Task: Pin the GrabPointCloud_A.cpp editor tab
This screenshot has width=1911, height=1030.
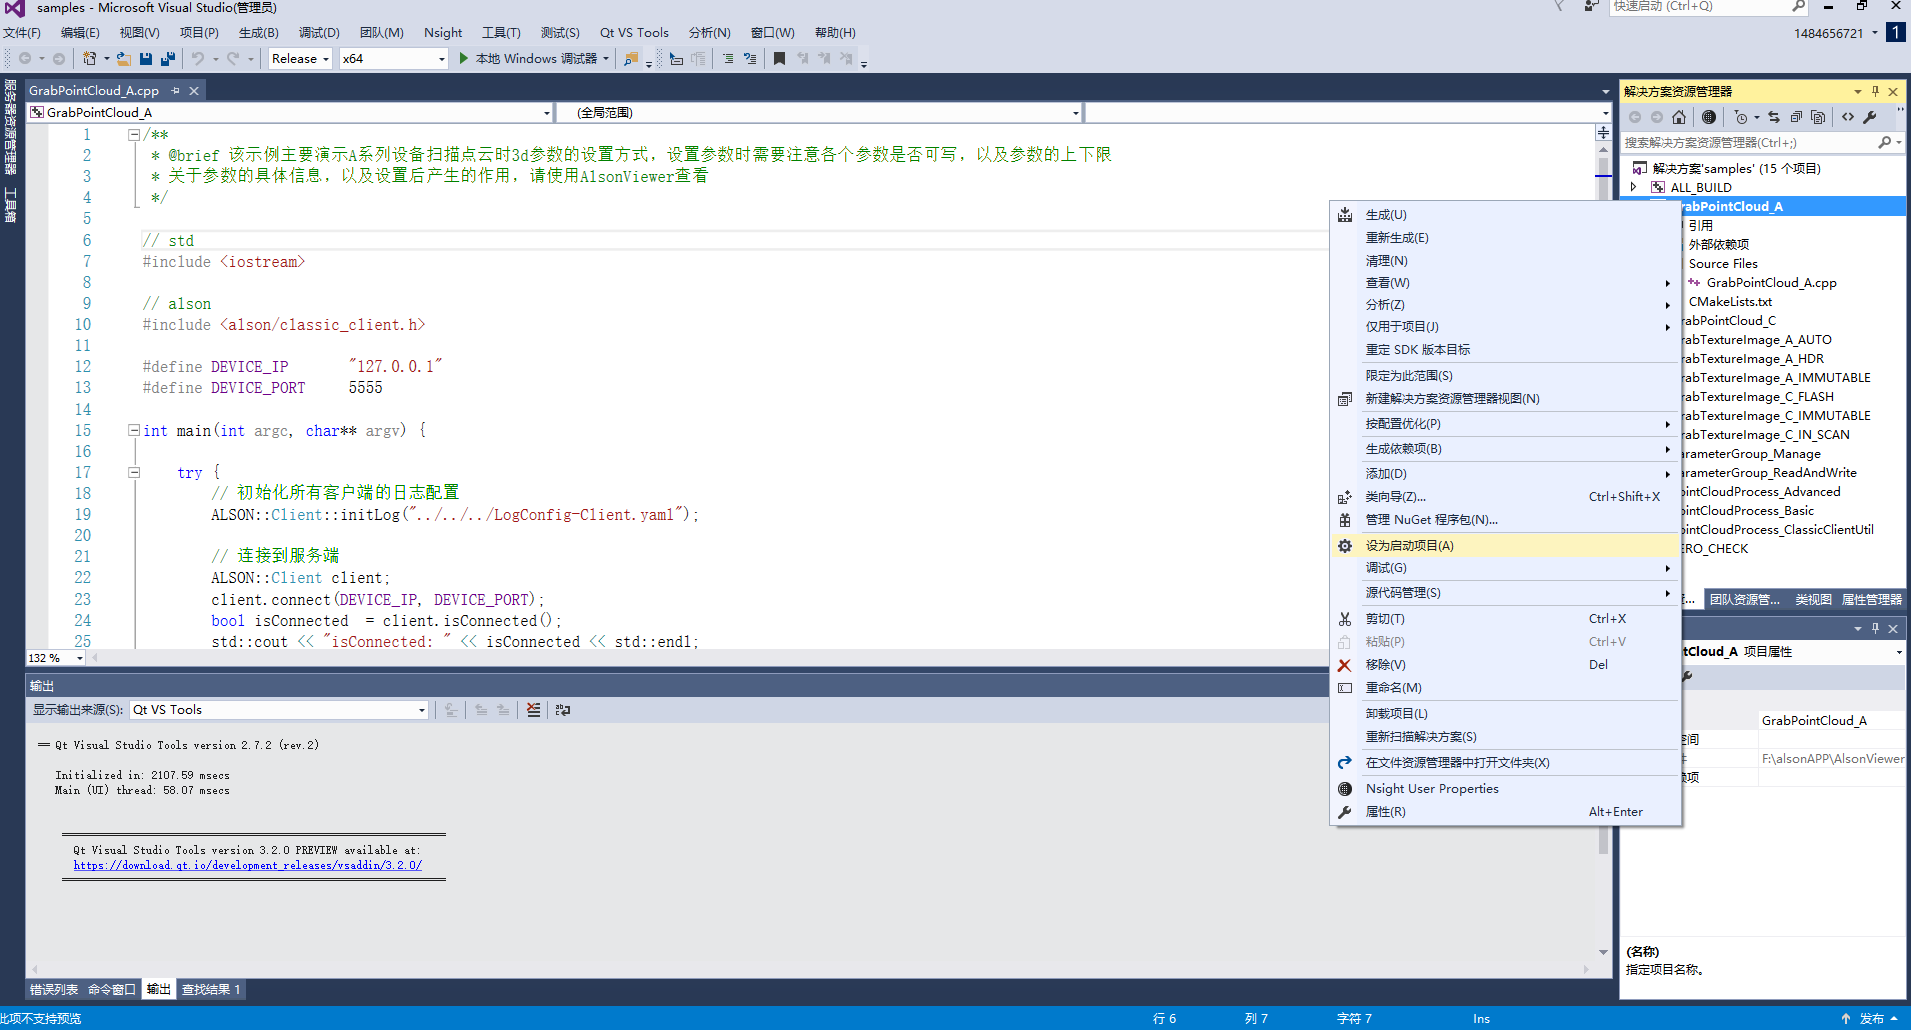Action: point(176,91)
